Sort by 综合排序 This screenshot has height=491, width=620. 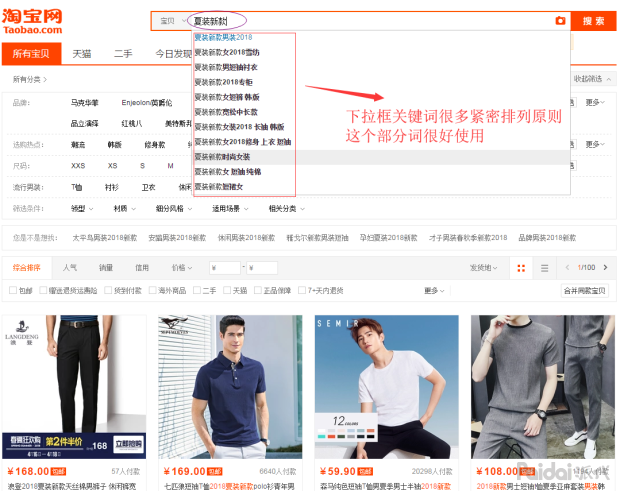coord(26,268)
